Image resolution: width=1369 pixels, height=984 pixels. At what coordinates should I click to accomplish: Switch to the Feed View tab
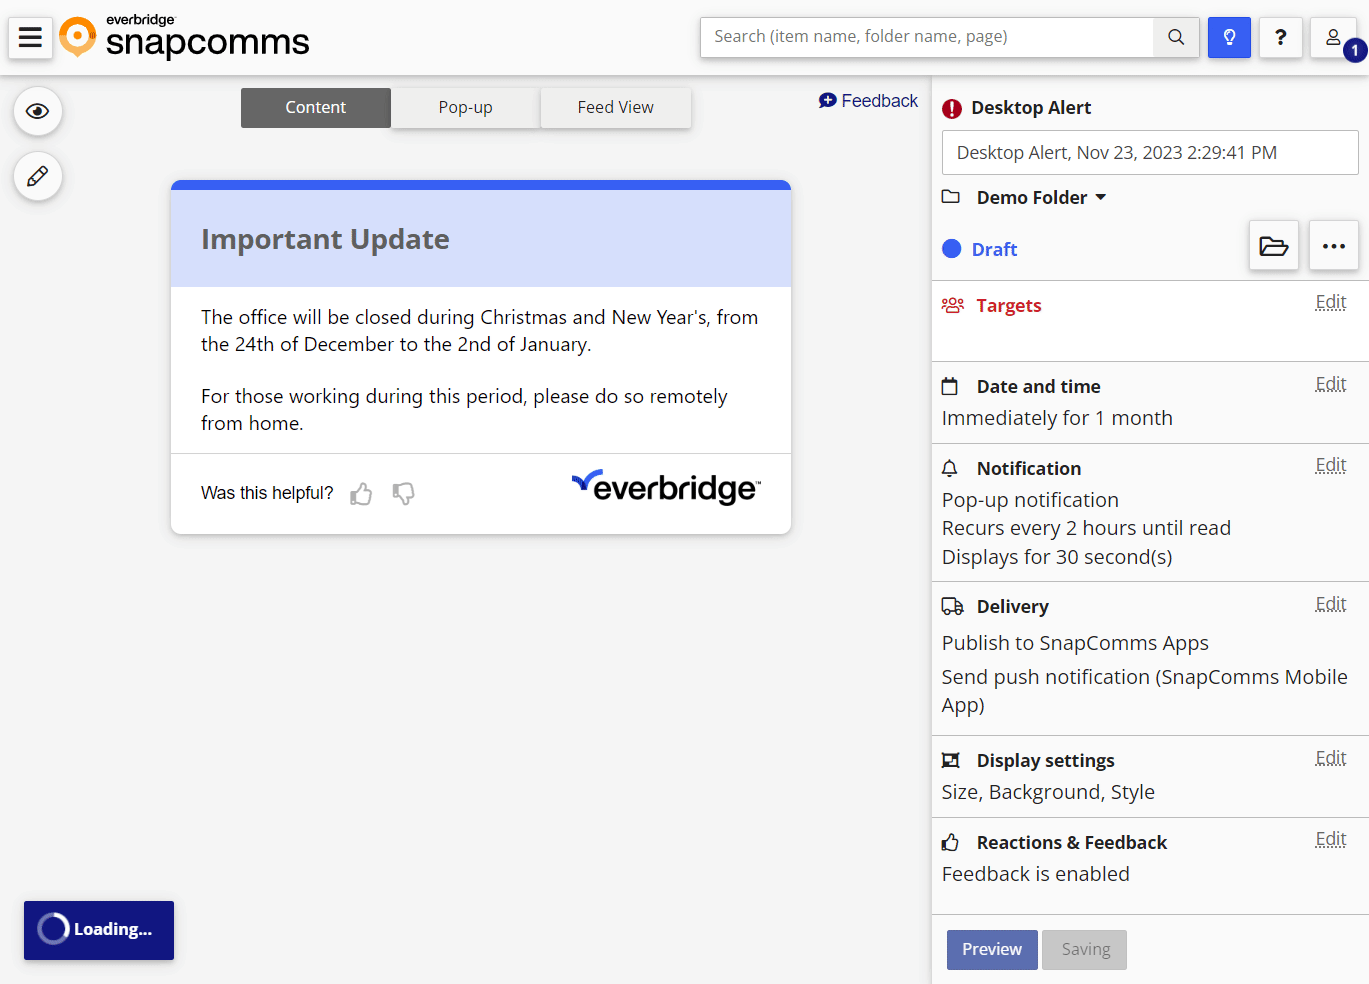click(x=615, y=107)
